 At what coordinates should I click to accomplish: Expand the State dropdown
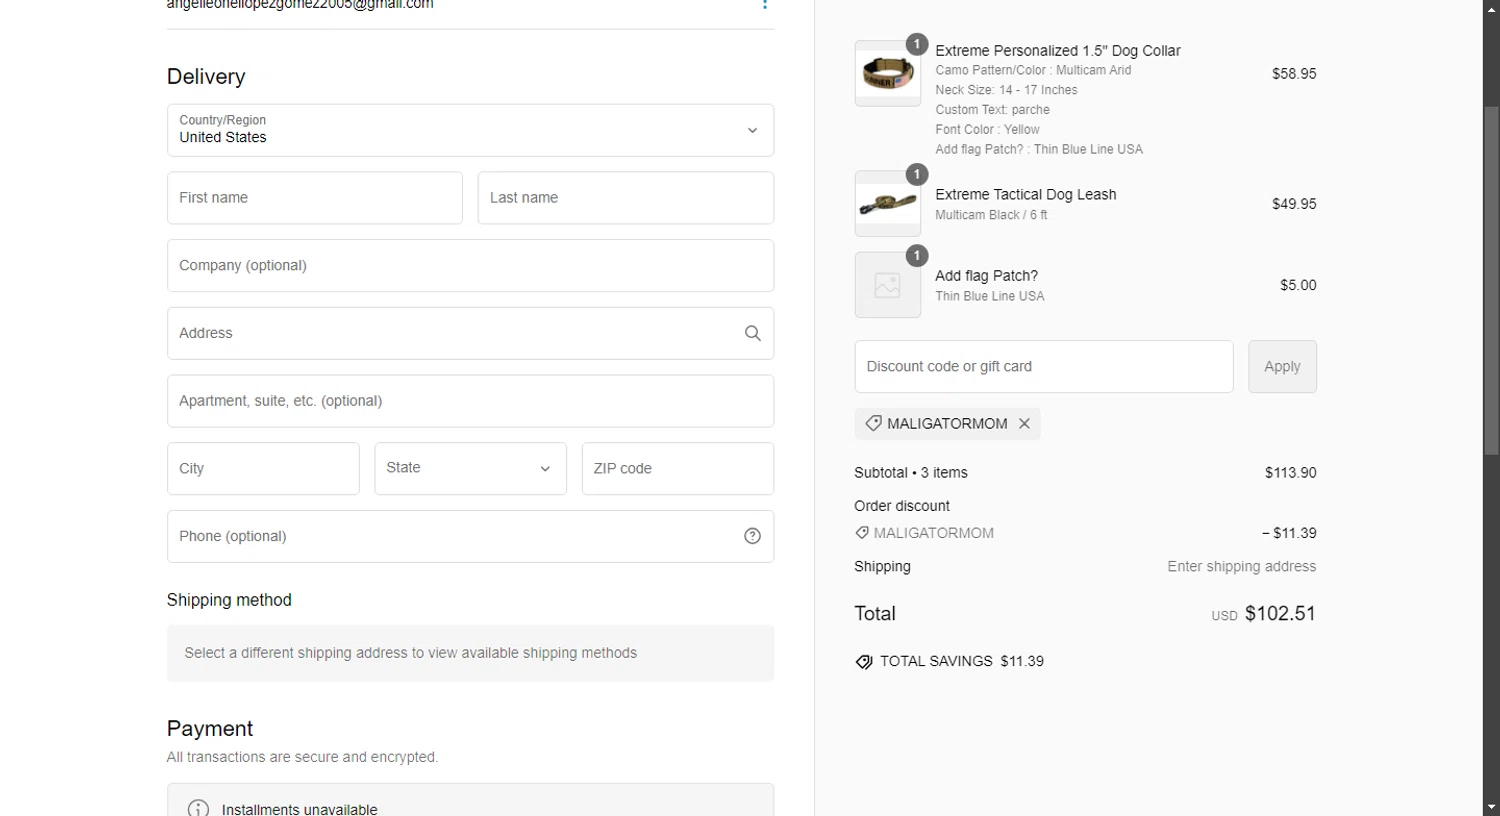point(470,468)
